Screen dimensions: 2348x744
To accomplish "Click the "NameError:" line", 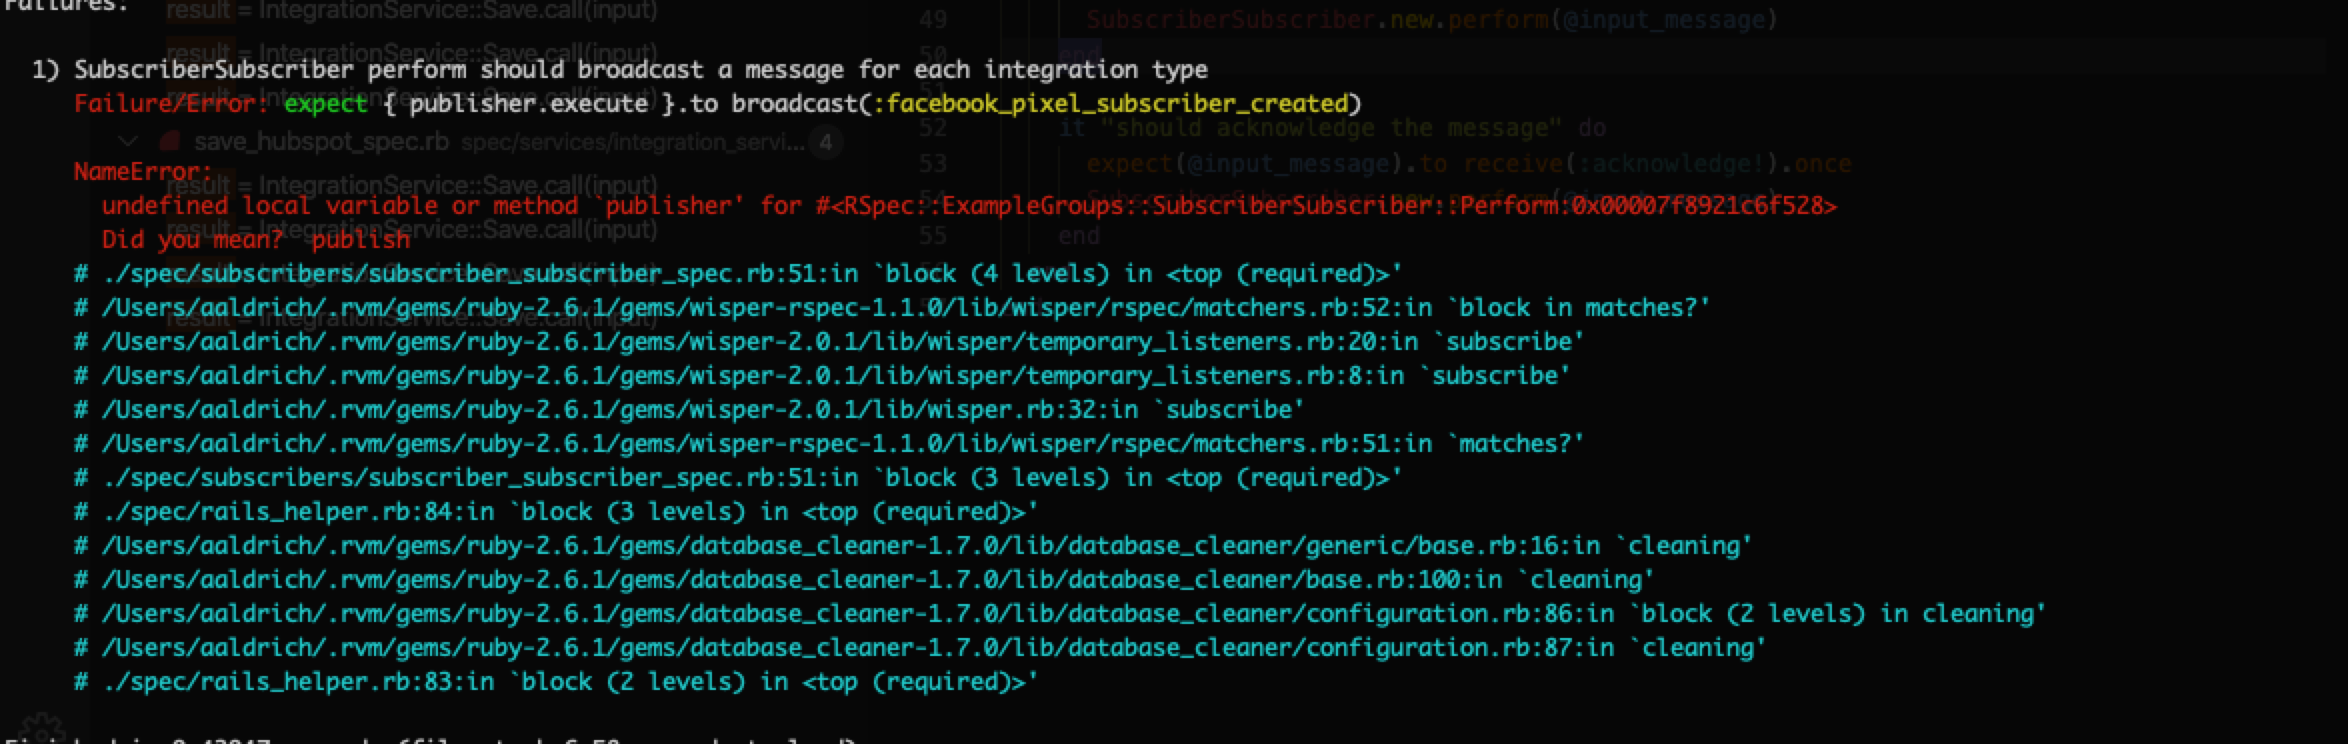I will (143, 172).
